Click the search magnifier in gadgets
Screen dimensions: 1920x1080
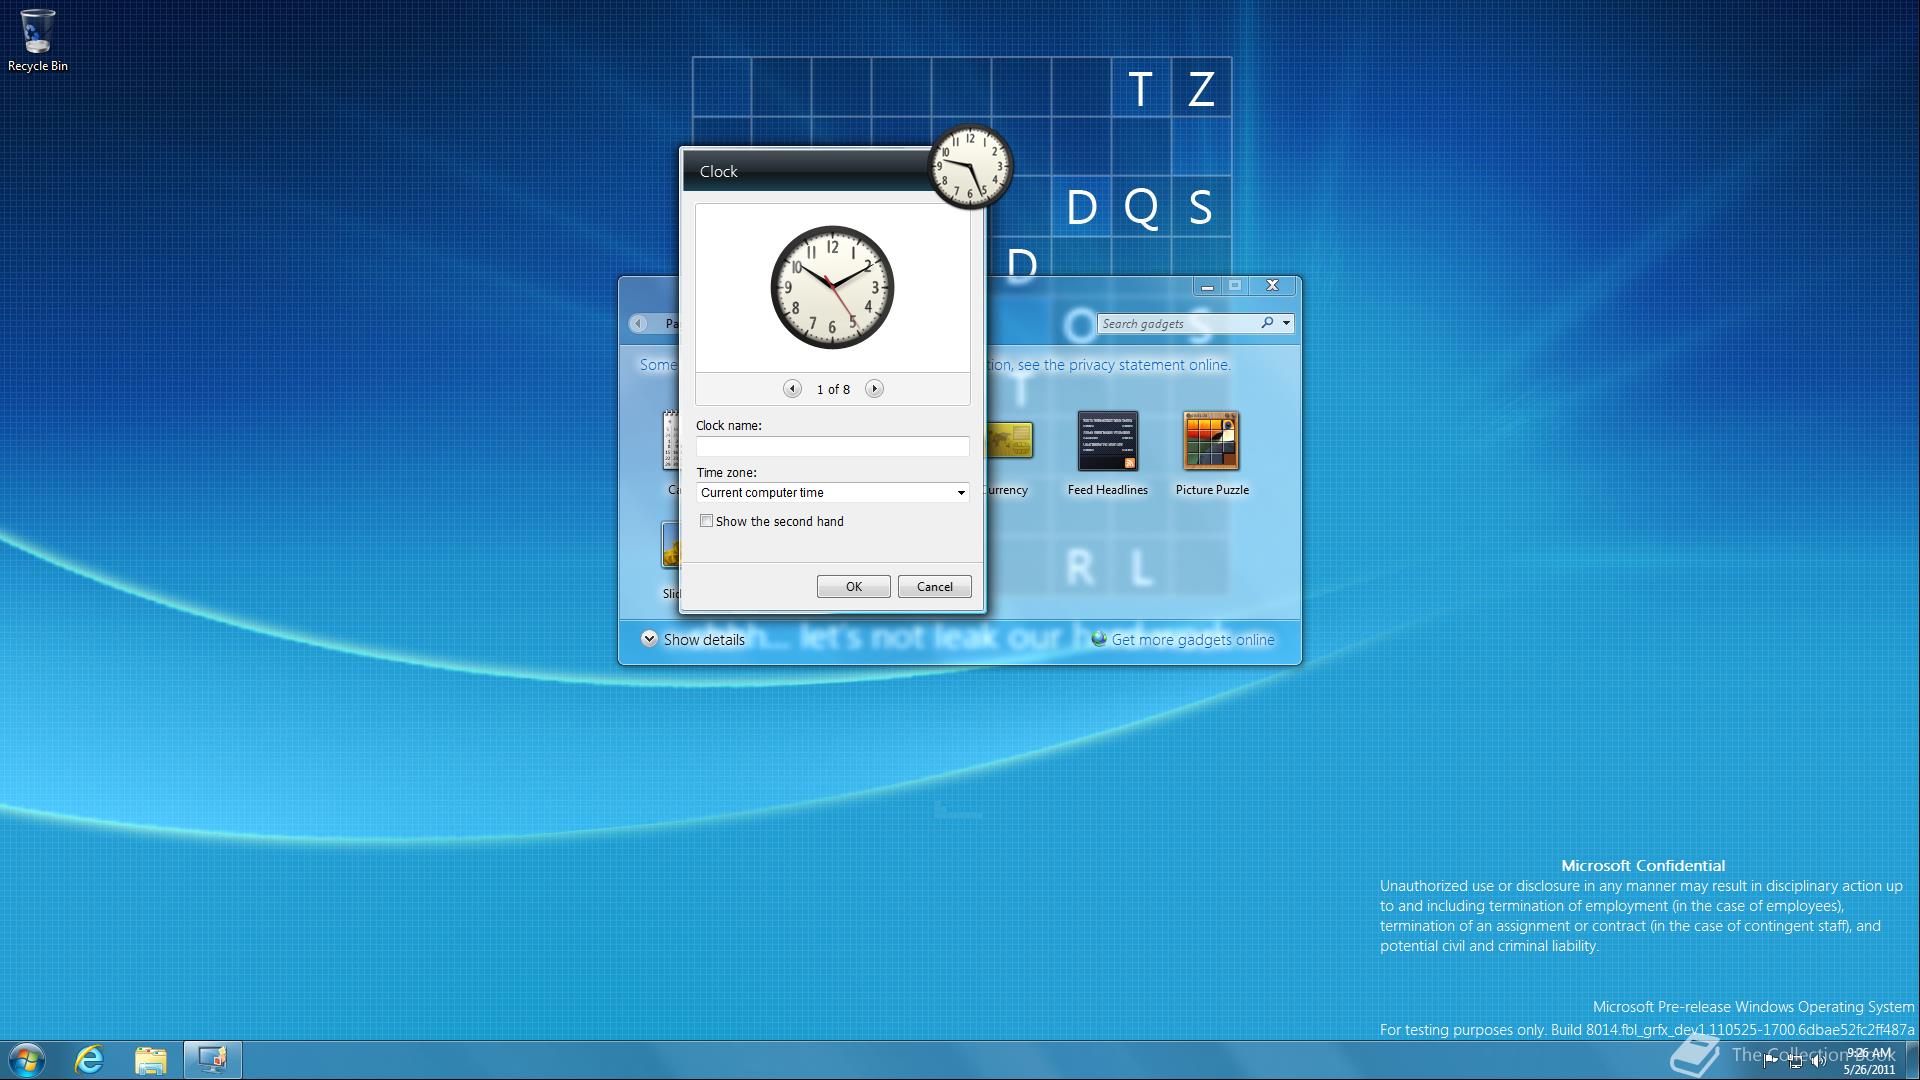tap(1267, 323)
